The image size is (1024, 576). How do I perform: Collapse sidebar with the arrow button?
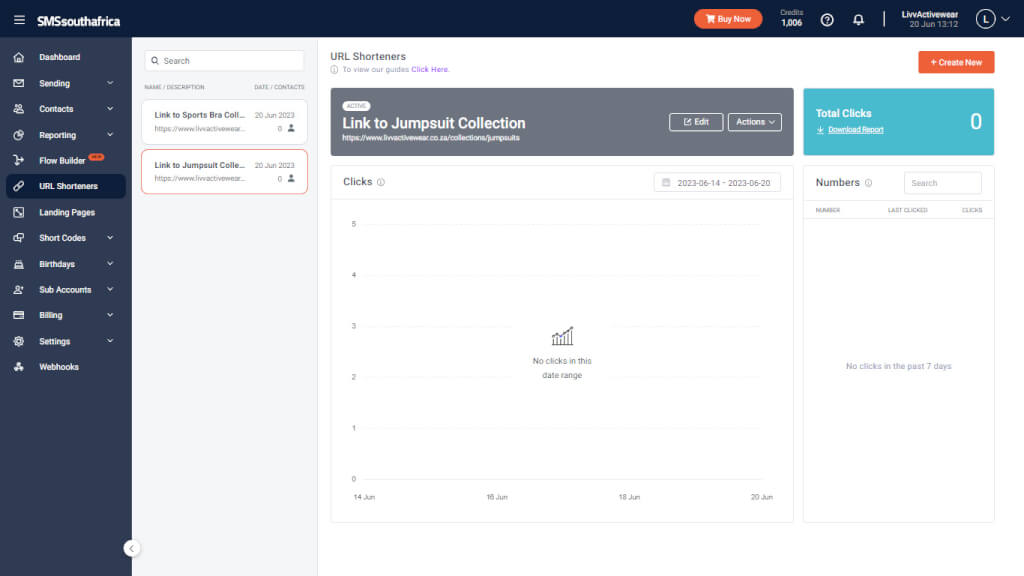click(x=132, y=548)
